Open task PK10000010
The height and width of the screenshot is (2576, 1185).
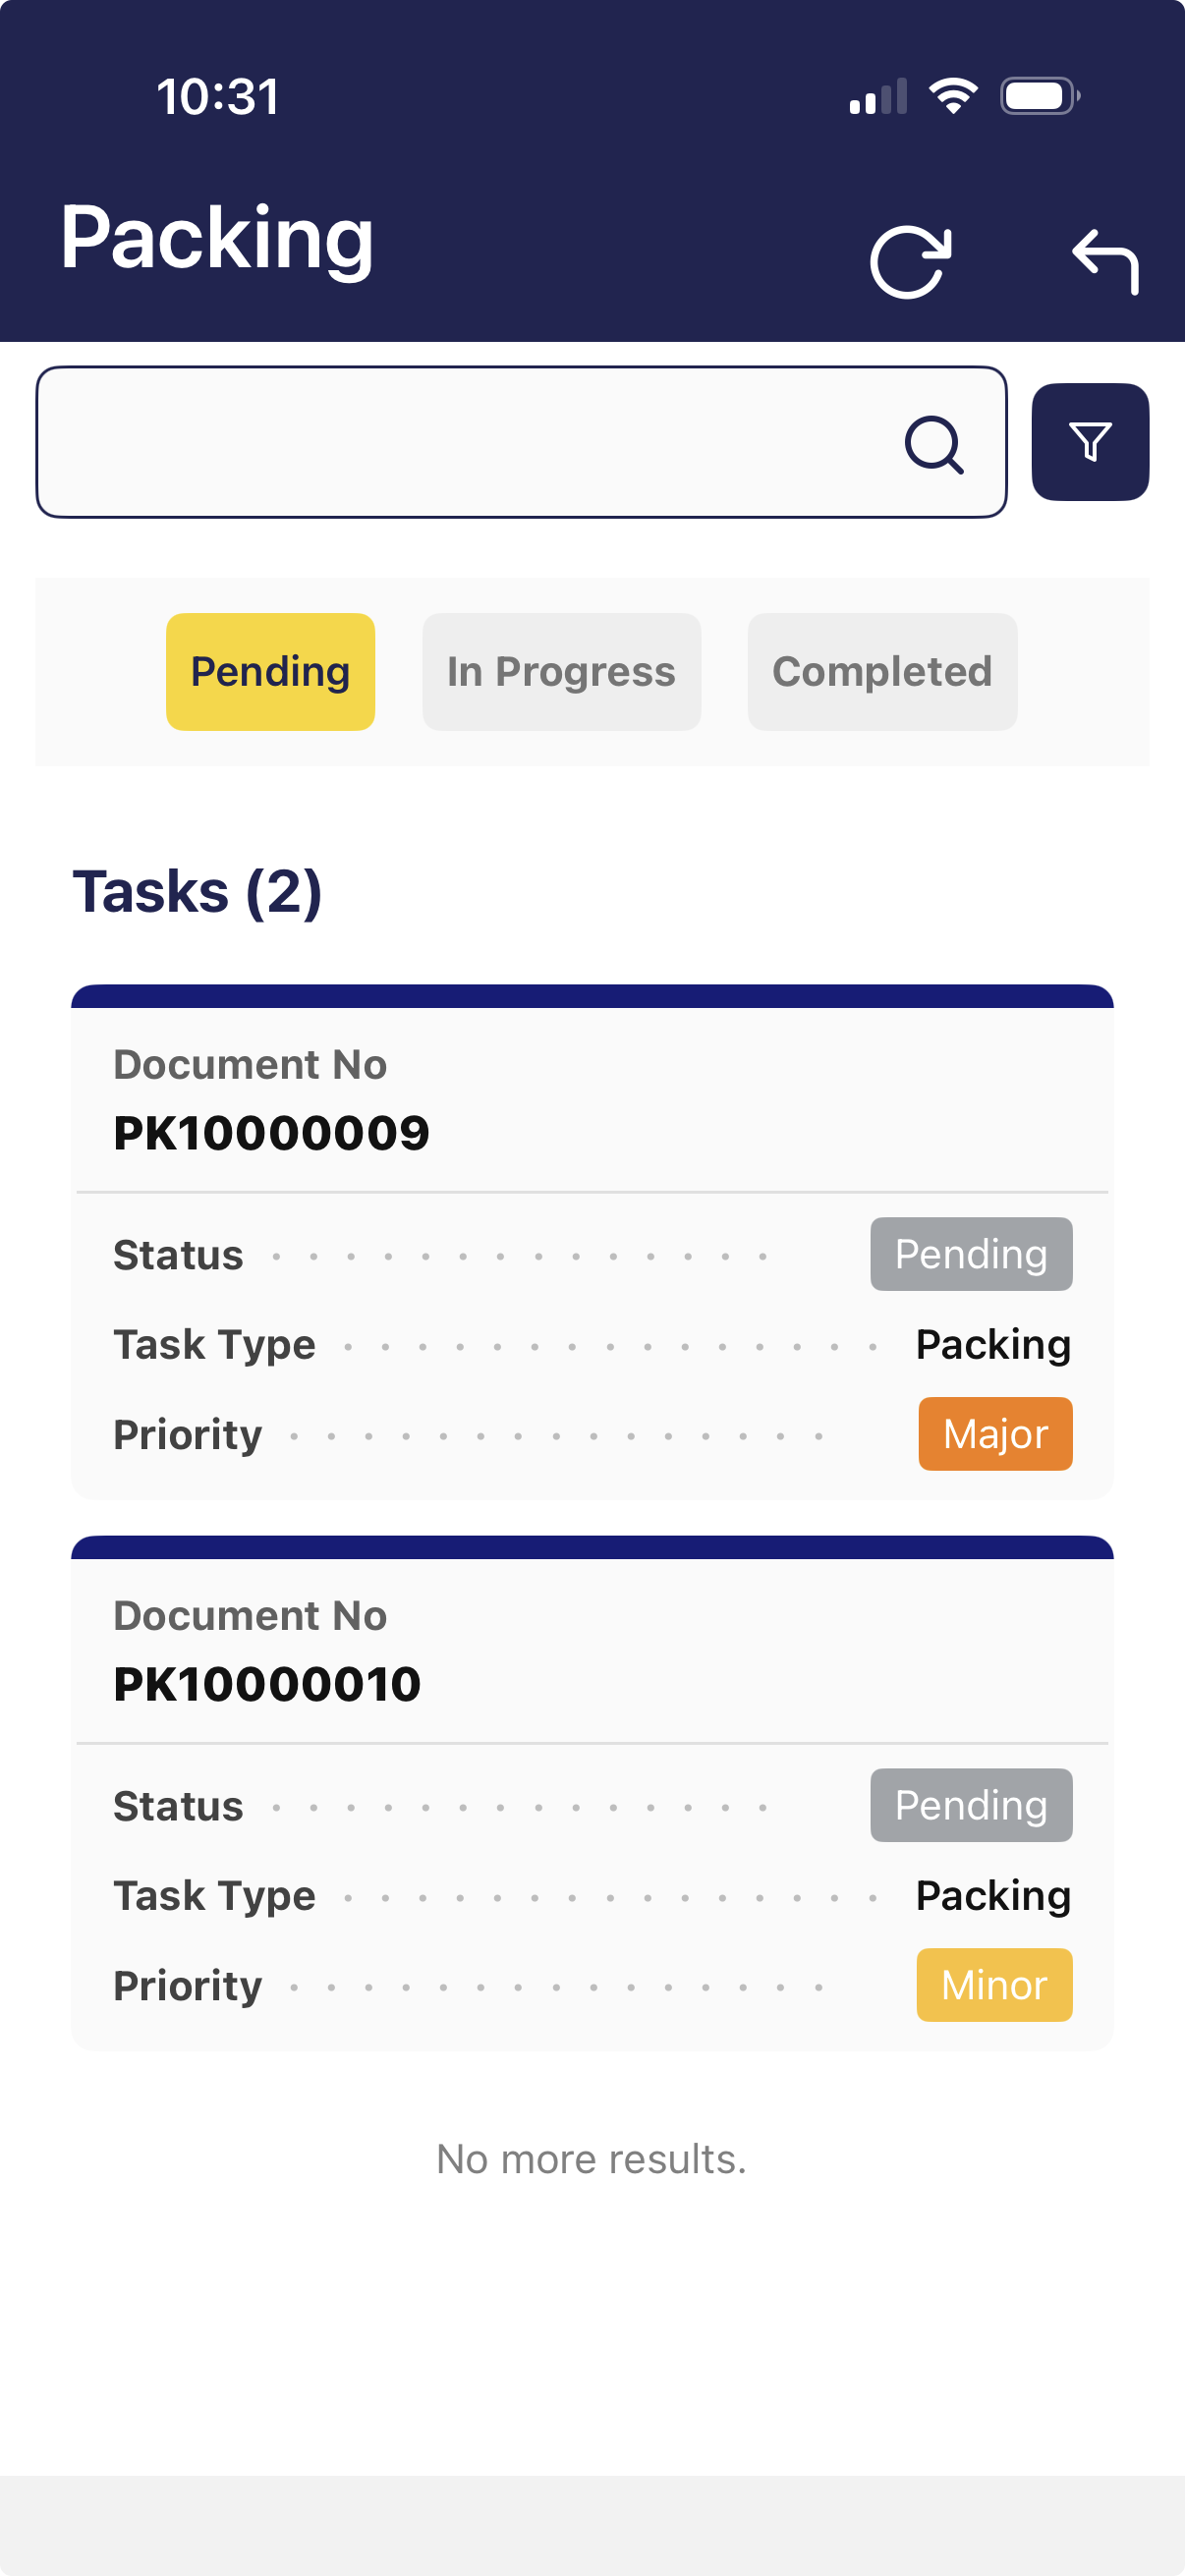(267, 1683)
